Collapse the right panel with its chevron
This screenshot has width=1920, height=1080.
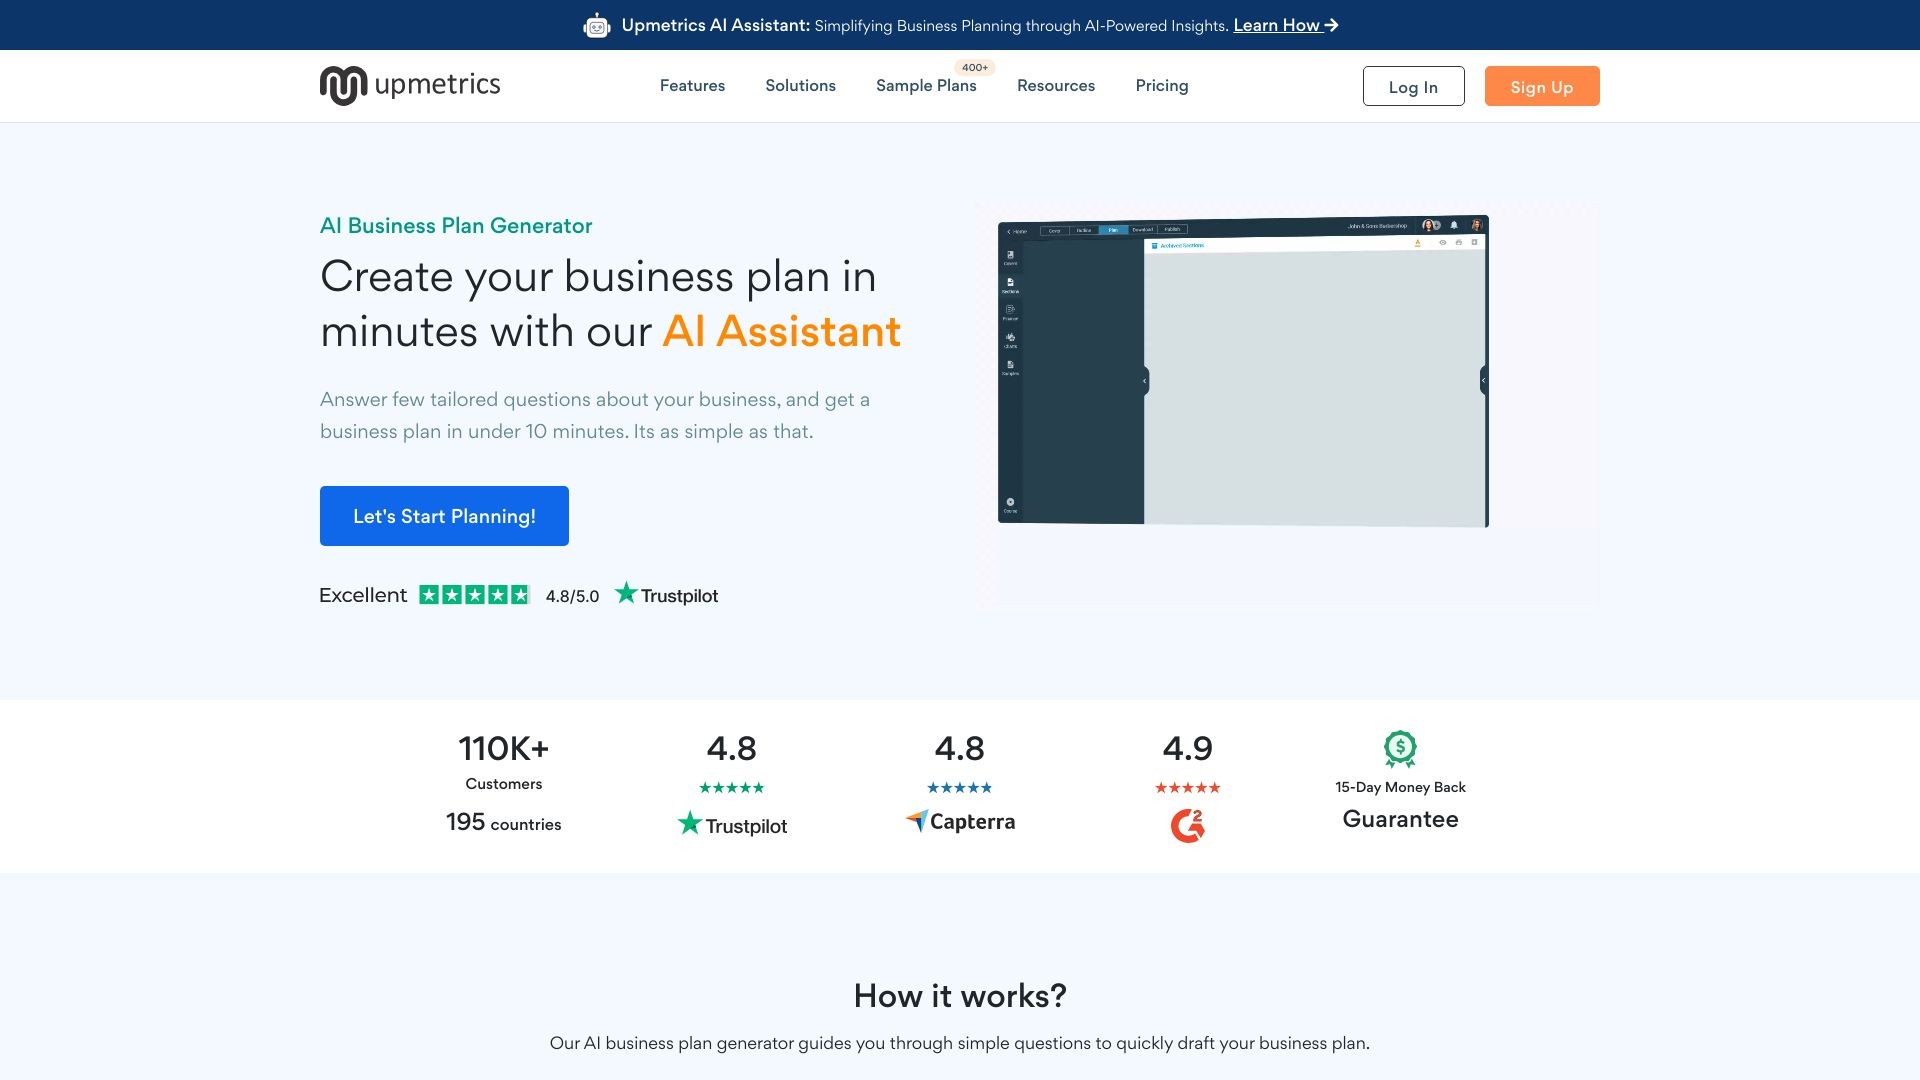click(1484, 380)
